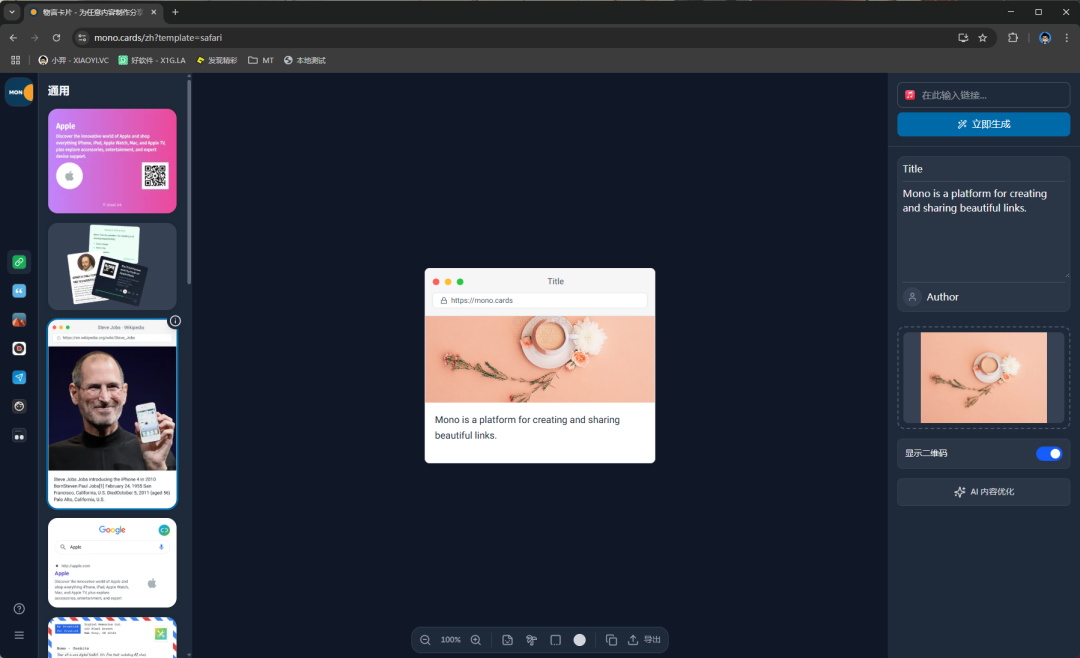This screenshot has width=1080, height=658.
Task: Pick the white circle background color
Action: click(580, 640)
